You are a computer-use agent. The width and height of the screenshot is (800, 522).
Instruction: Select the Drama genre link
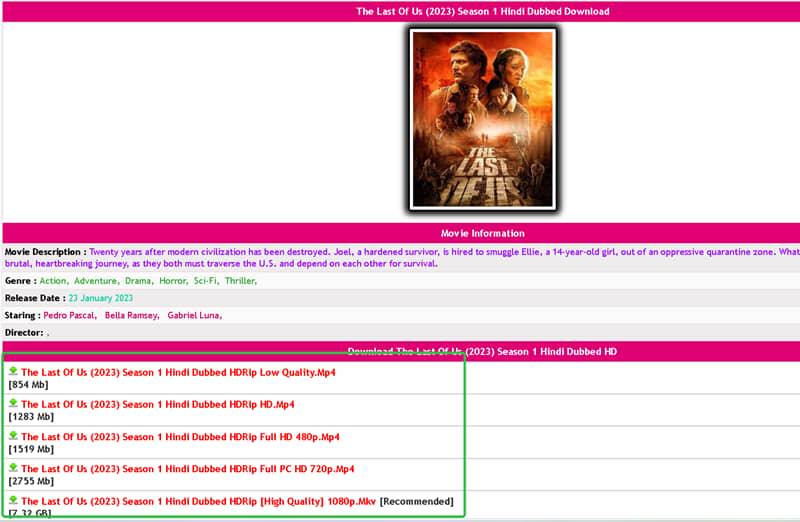coord(139,281)
